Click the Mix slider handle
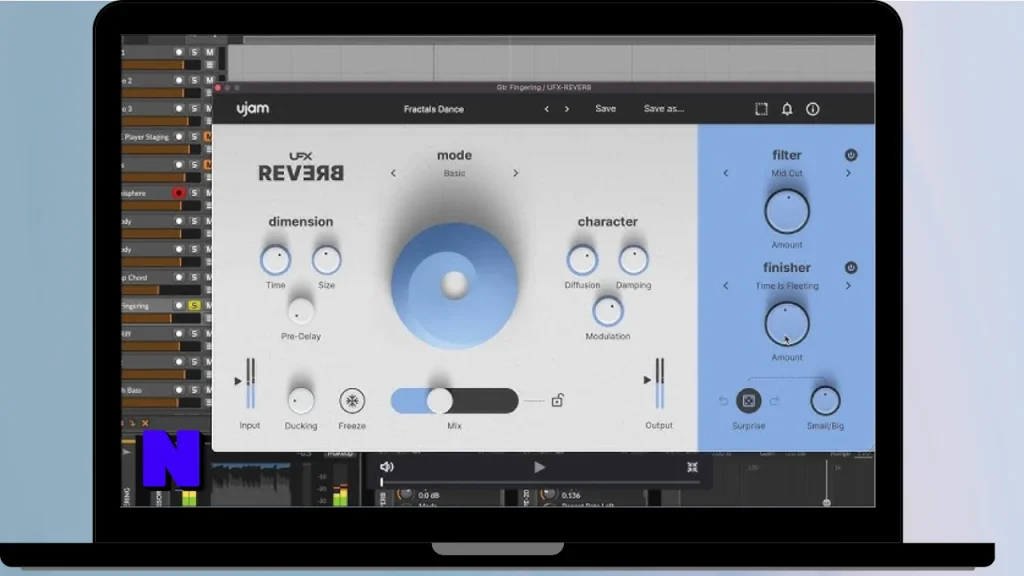 440,400
